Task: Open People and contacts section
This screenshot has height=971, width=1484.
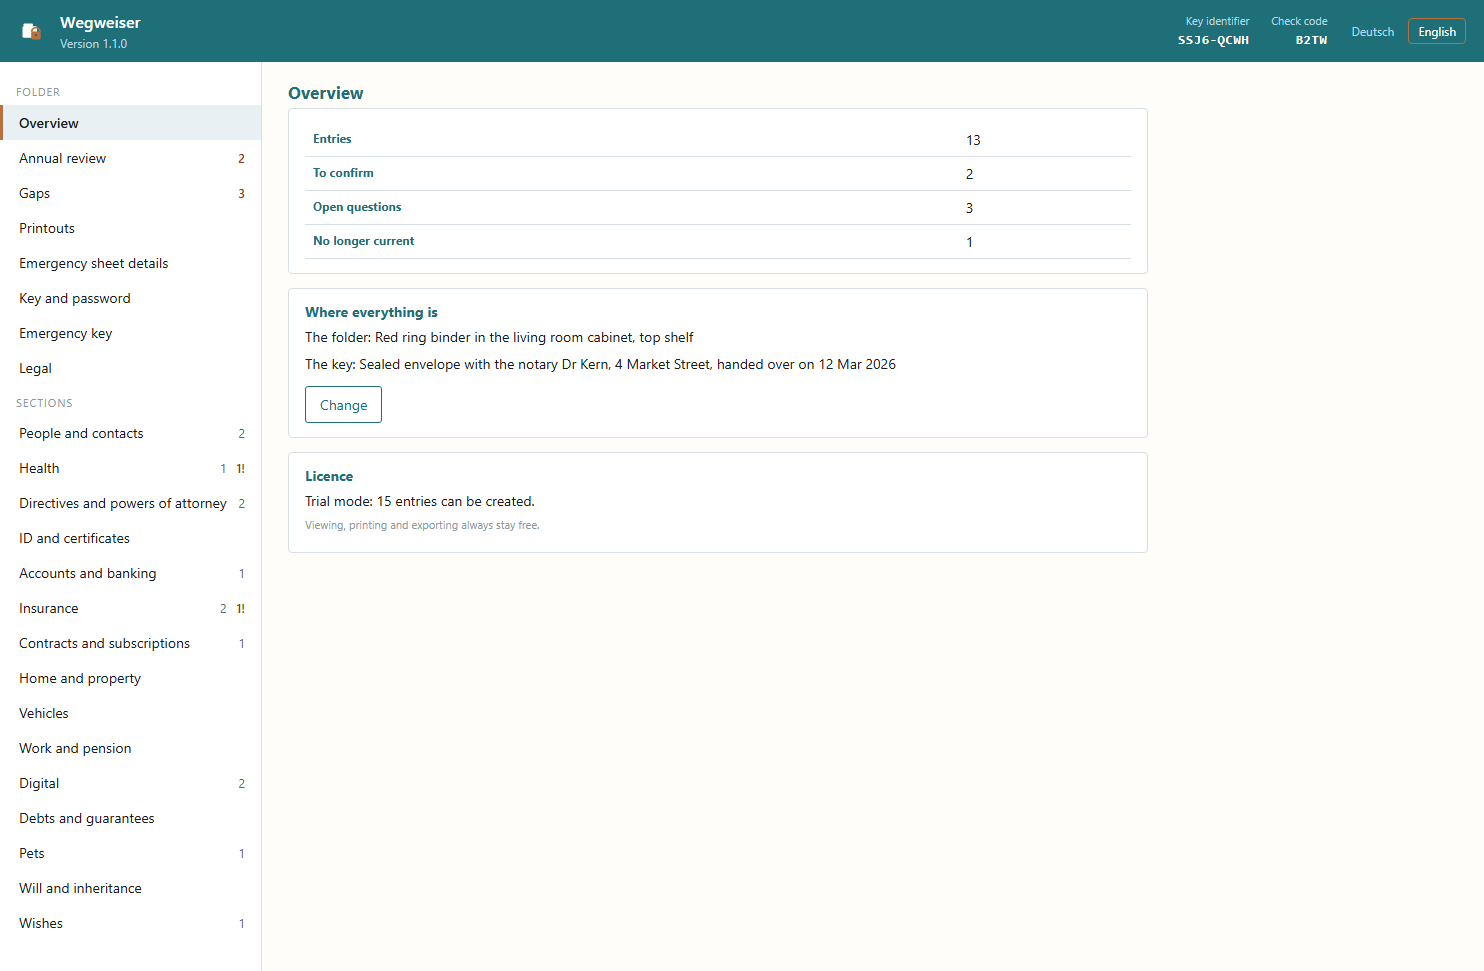Action: (x=130, y=433)
